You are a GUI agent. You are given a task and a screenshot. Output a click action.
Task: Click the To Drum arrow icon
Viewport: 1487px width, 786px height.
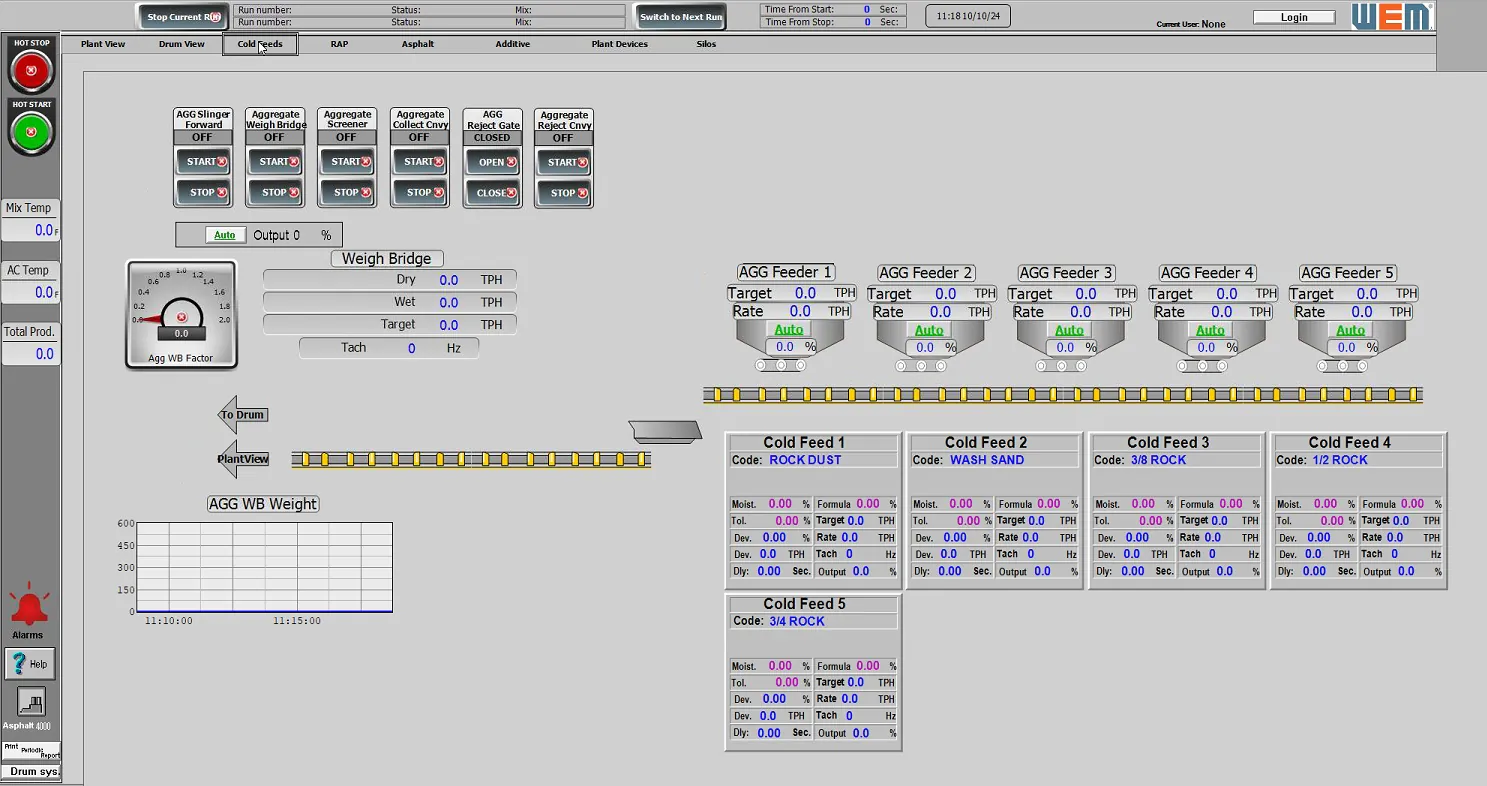pyautogui.click(x=242, y=415)
